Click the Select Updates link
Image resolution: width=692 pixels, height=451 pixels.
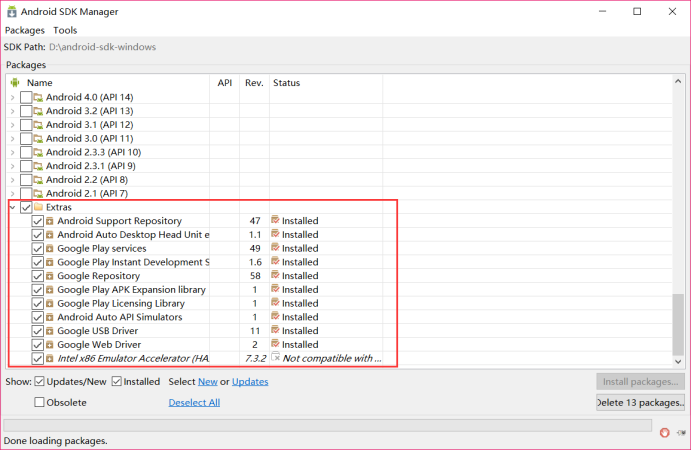250,382
